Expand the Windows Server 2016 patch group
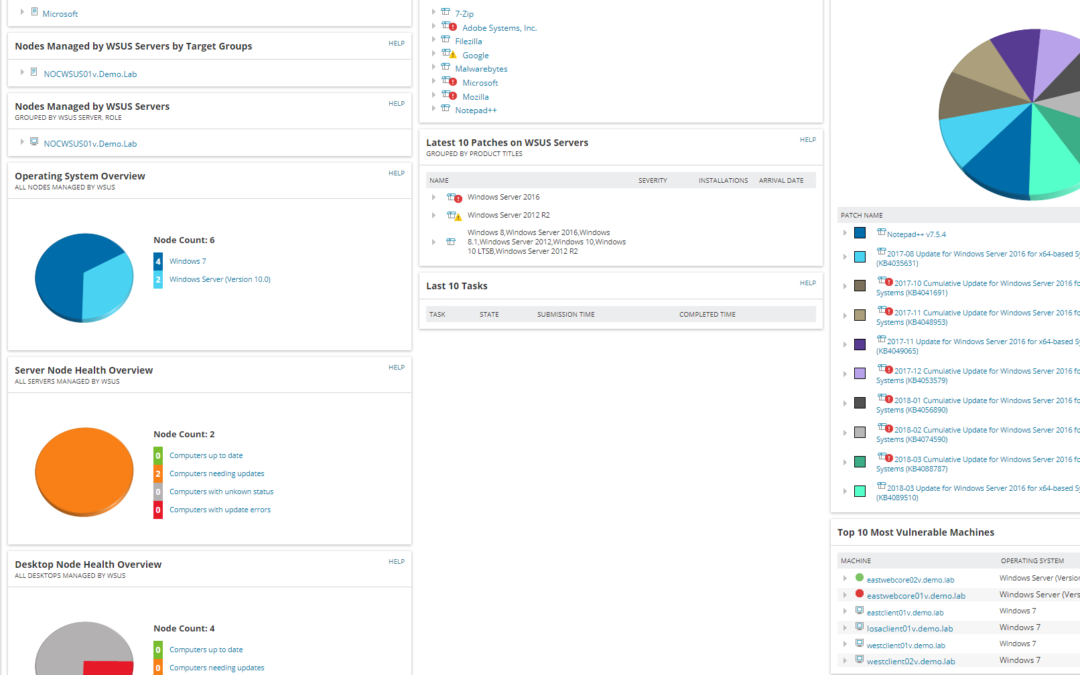This screenshot has height=675, width=1080. pyautogui.click(x=433, y=198)
